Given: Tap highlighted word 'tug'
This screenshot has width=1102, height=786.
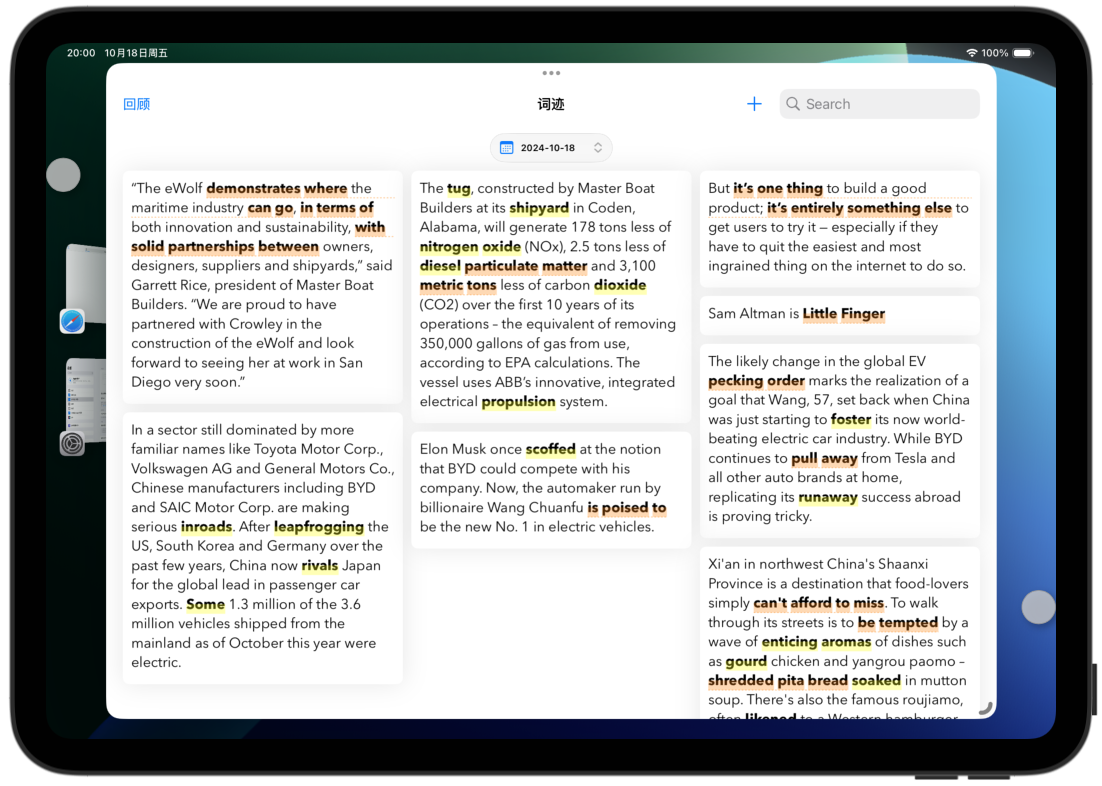Looking at the screenshot, I should pos(459,188).
